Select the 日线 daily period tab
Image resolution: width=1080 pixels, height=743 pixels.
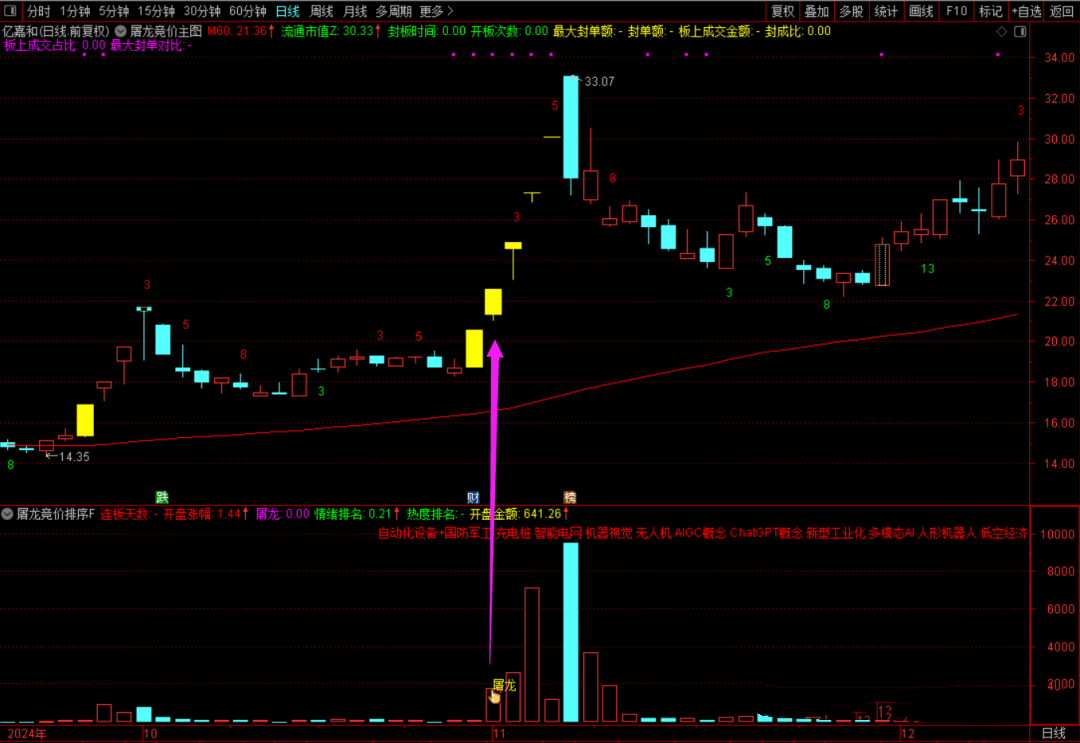(287, 11)
